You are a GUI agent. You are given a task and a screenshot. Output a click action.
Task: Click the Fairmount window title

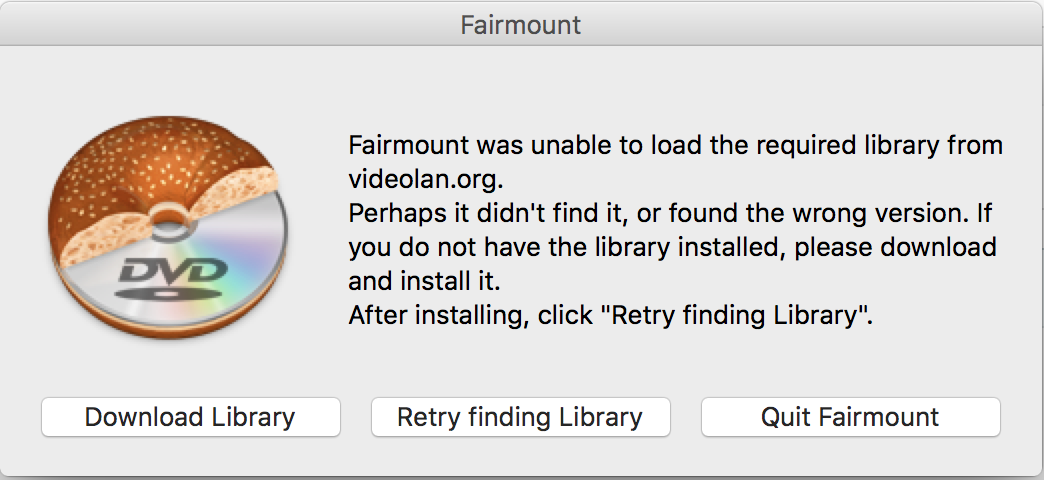[x=521, y=24]
